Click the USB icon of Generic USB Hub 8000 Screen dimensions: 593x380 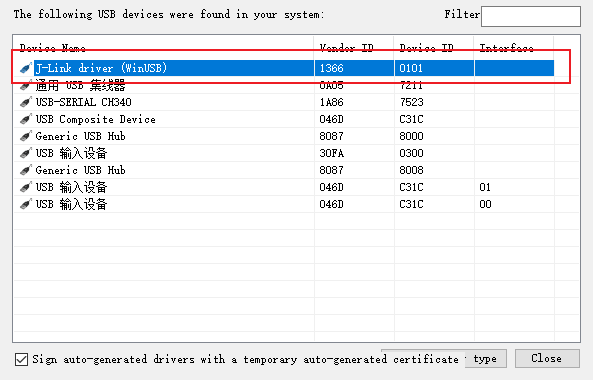pos(26,136)
